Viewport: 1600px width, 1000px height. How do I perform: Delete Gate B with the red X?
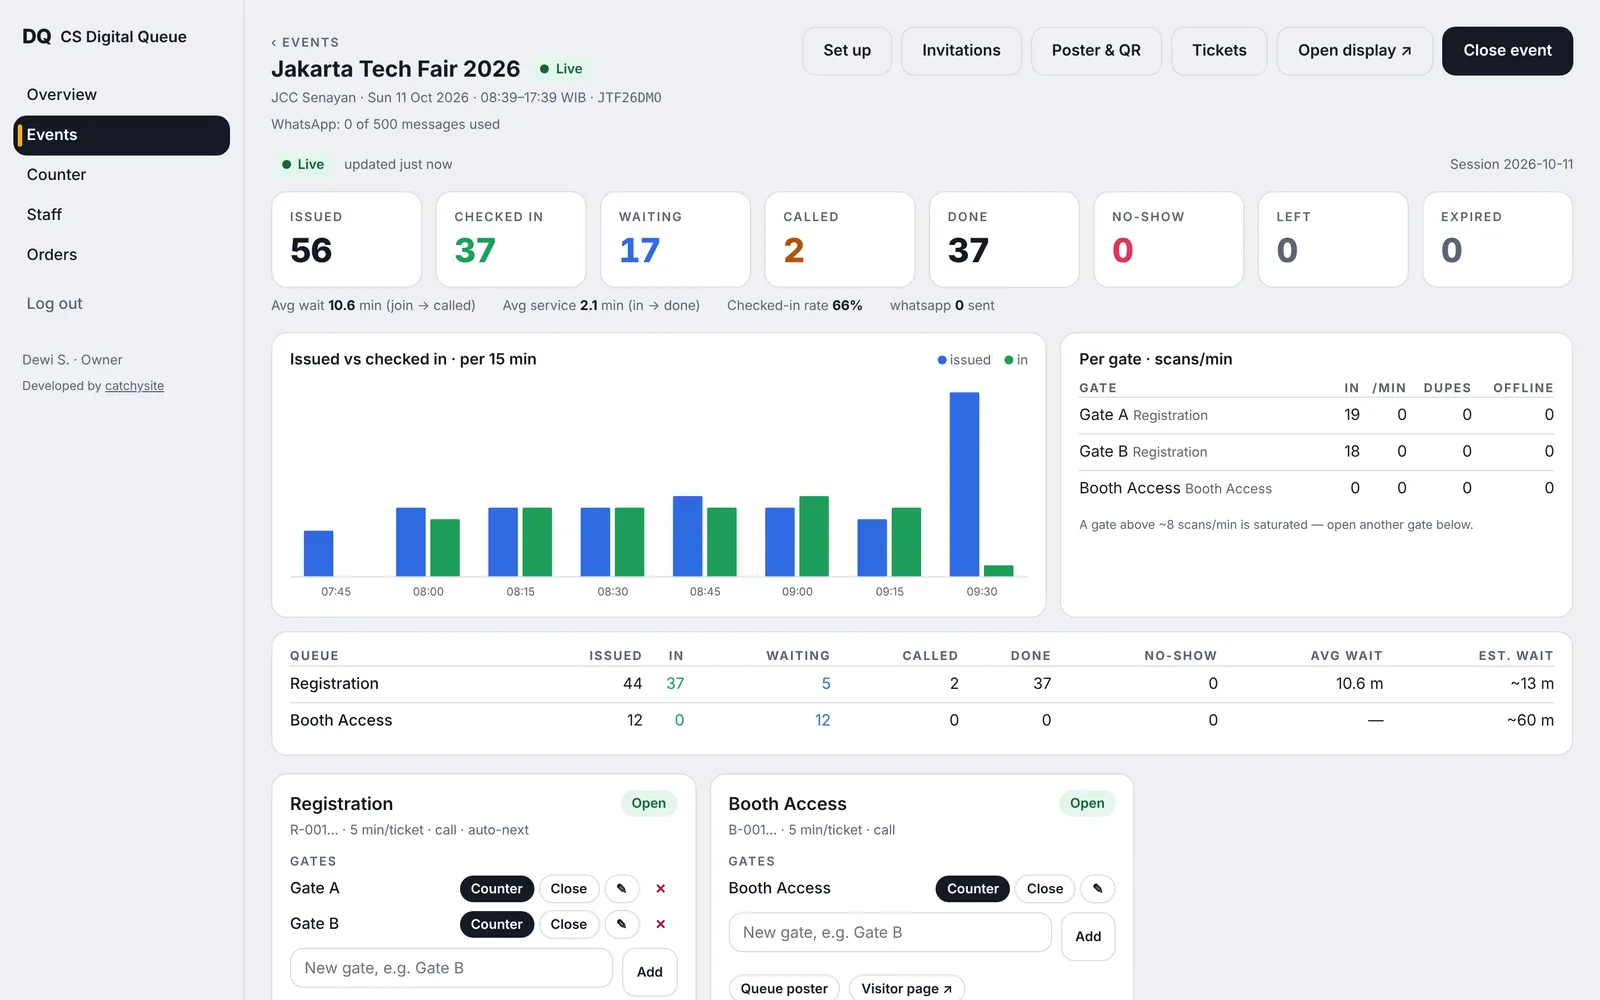[660, 925]
